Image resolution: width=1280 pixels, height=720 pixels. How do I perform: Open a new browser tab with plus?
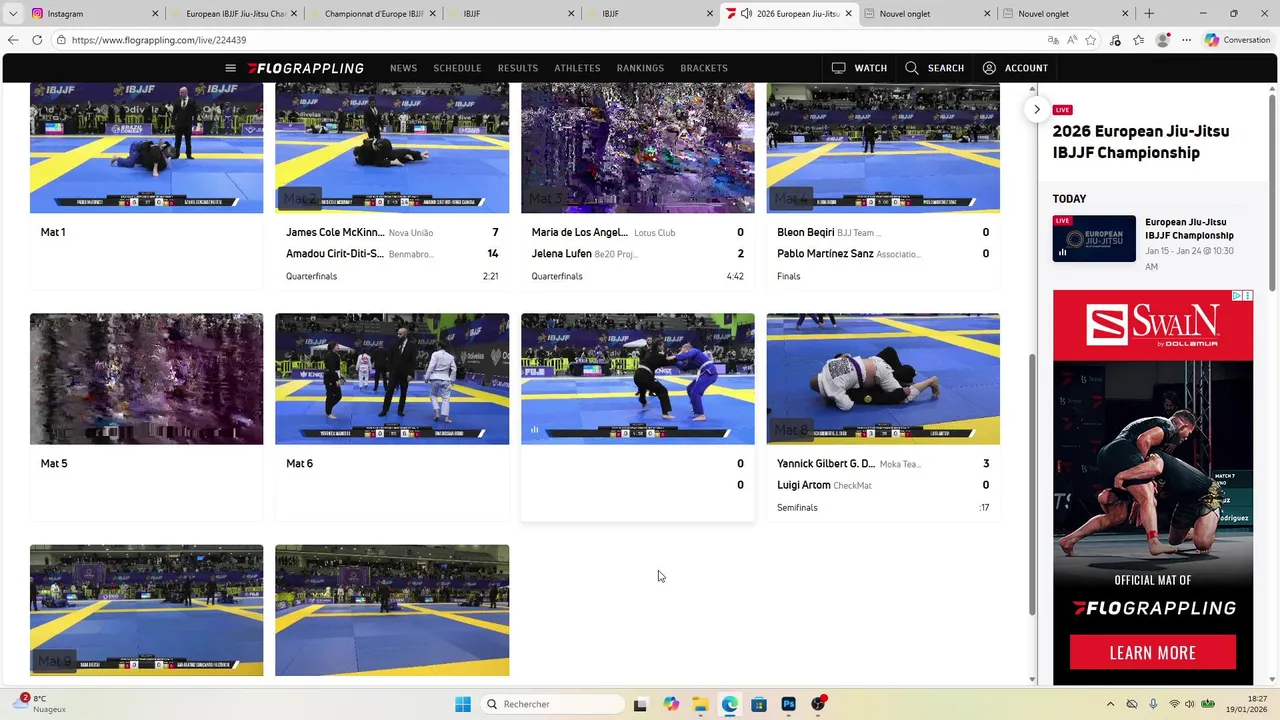[x=1149, y=14]
